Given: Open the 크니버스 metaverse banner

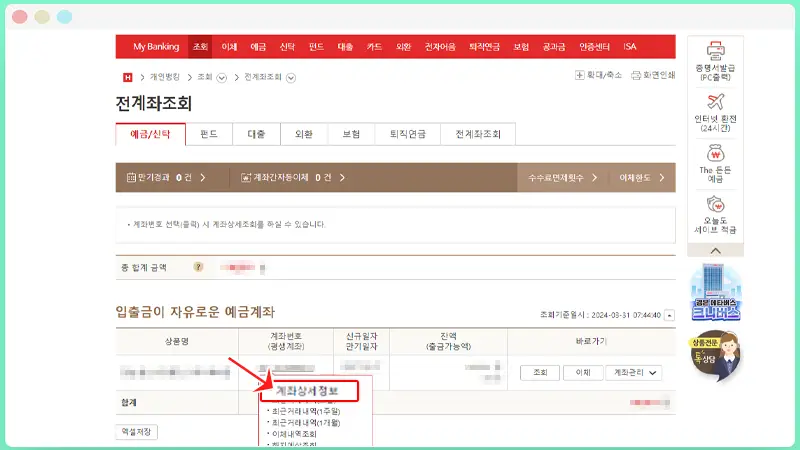Looking at the screenshot, I should tap(715, 292).
